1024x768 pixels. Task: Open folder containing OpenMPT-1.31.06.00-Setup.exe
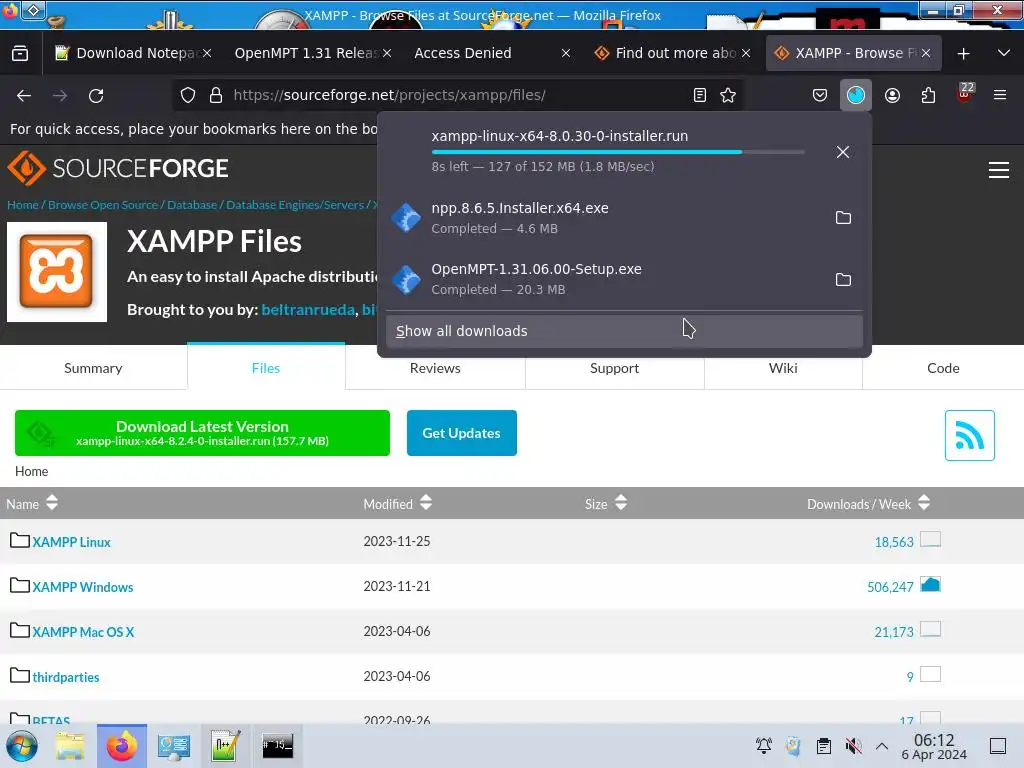click(x=843, y=280)
